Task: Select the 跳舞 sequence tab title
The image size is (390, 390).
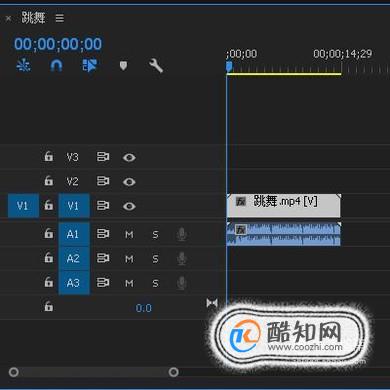Action: coord(33,17)
